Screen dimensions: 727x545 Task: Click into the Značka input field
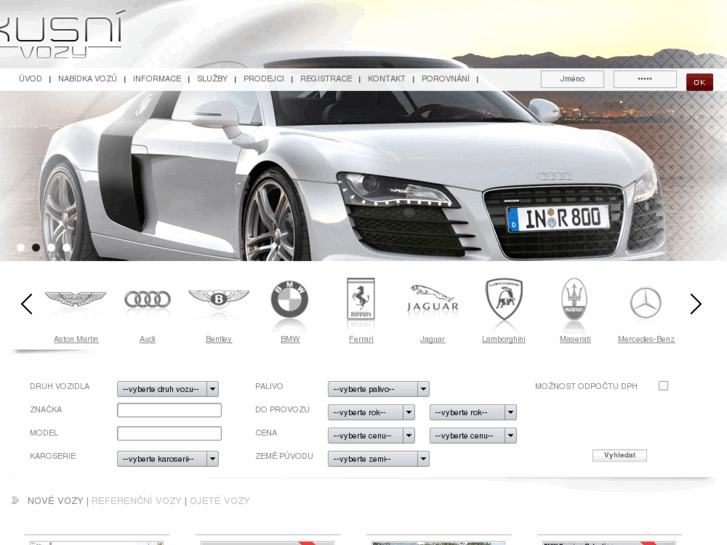(x=169, y=410)
